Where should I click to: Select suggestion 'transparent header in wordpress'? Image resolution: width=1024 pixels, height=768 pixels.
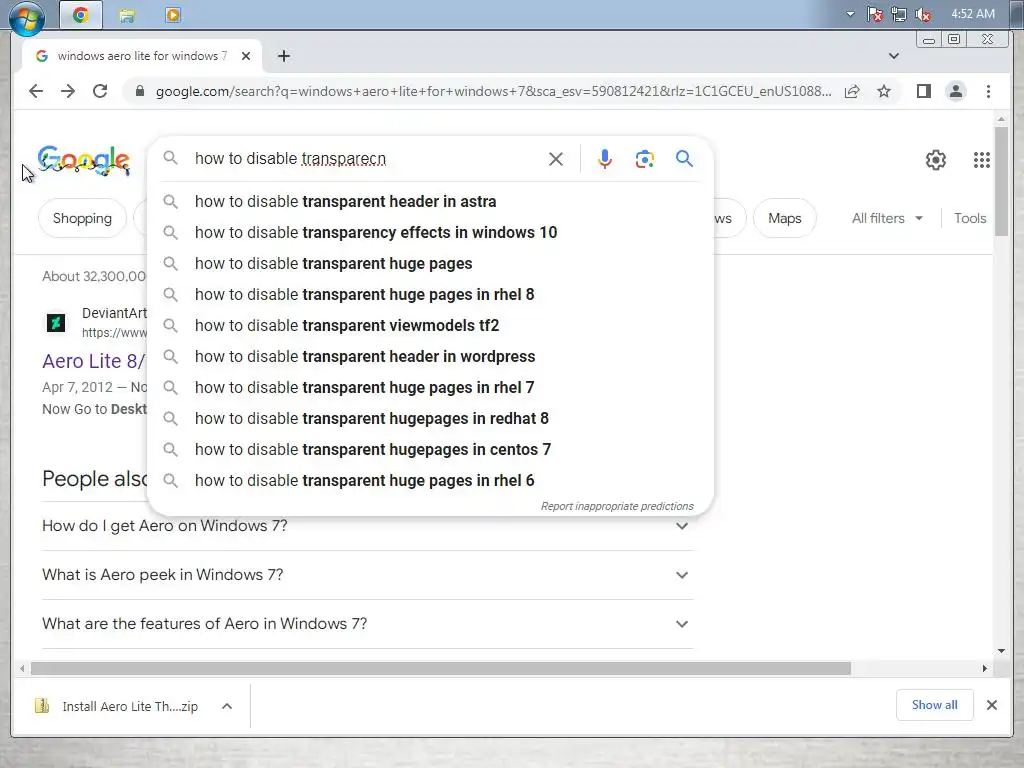[430, 357]
